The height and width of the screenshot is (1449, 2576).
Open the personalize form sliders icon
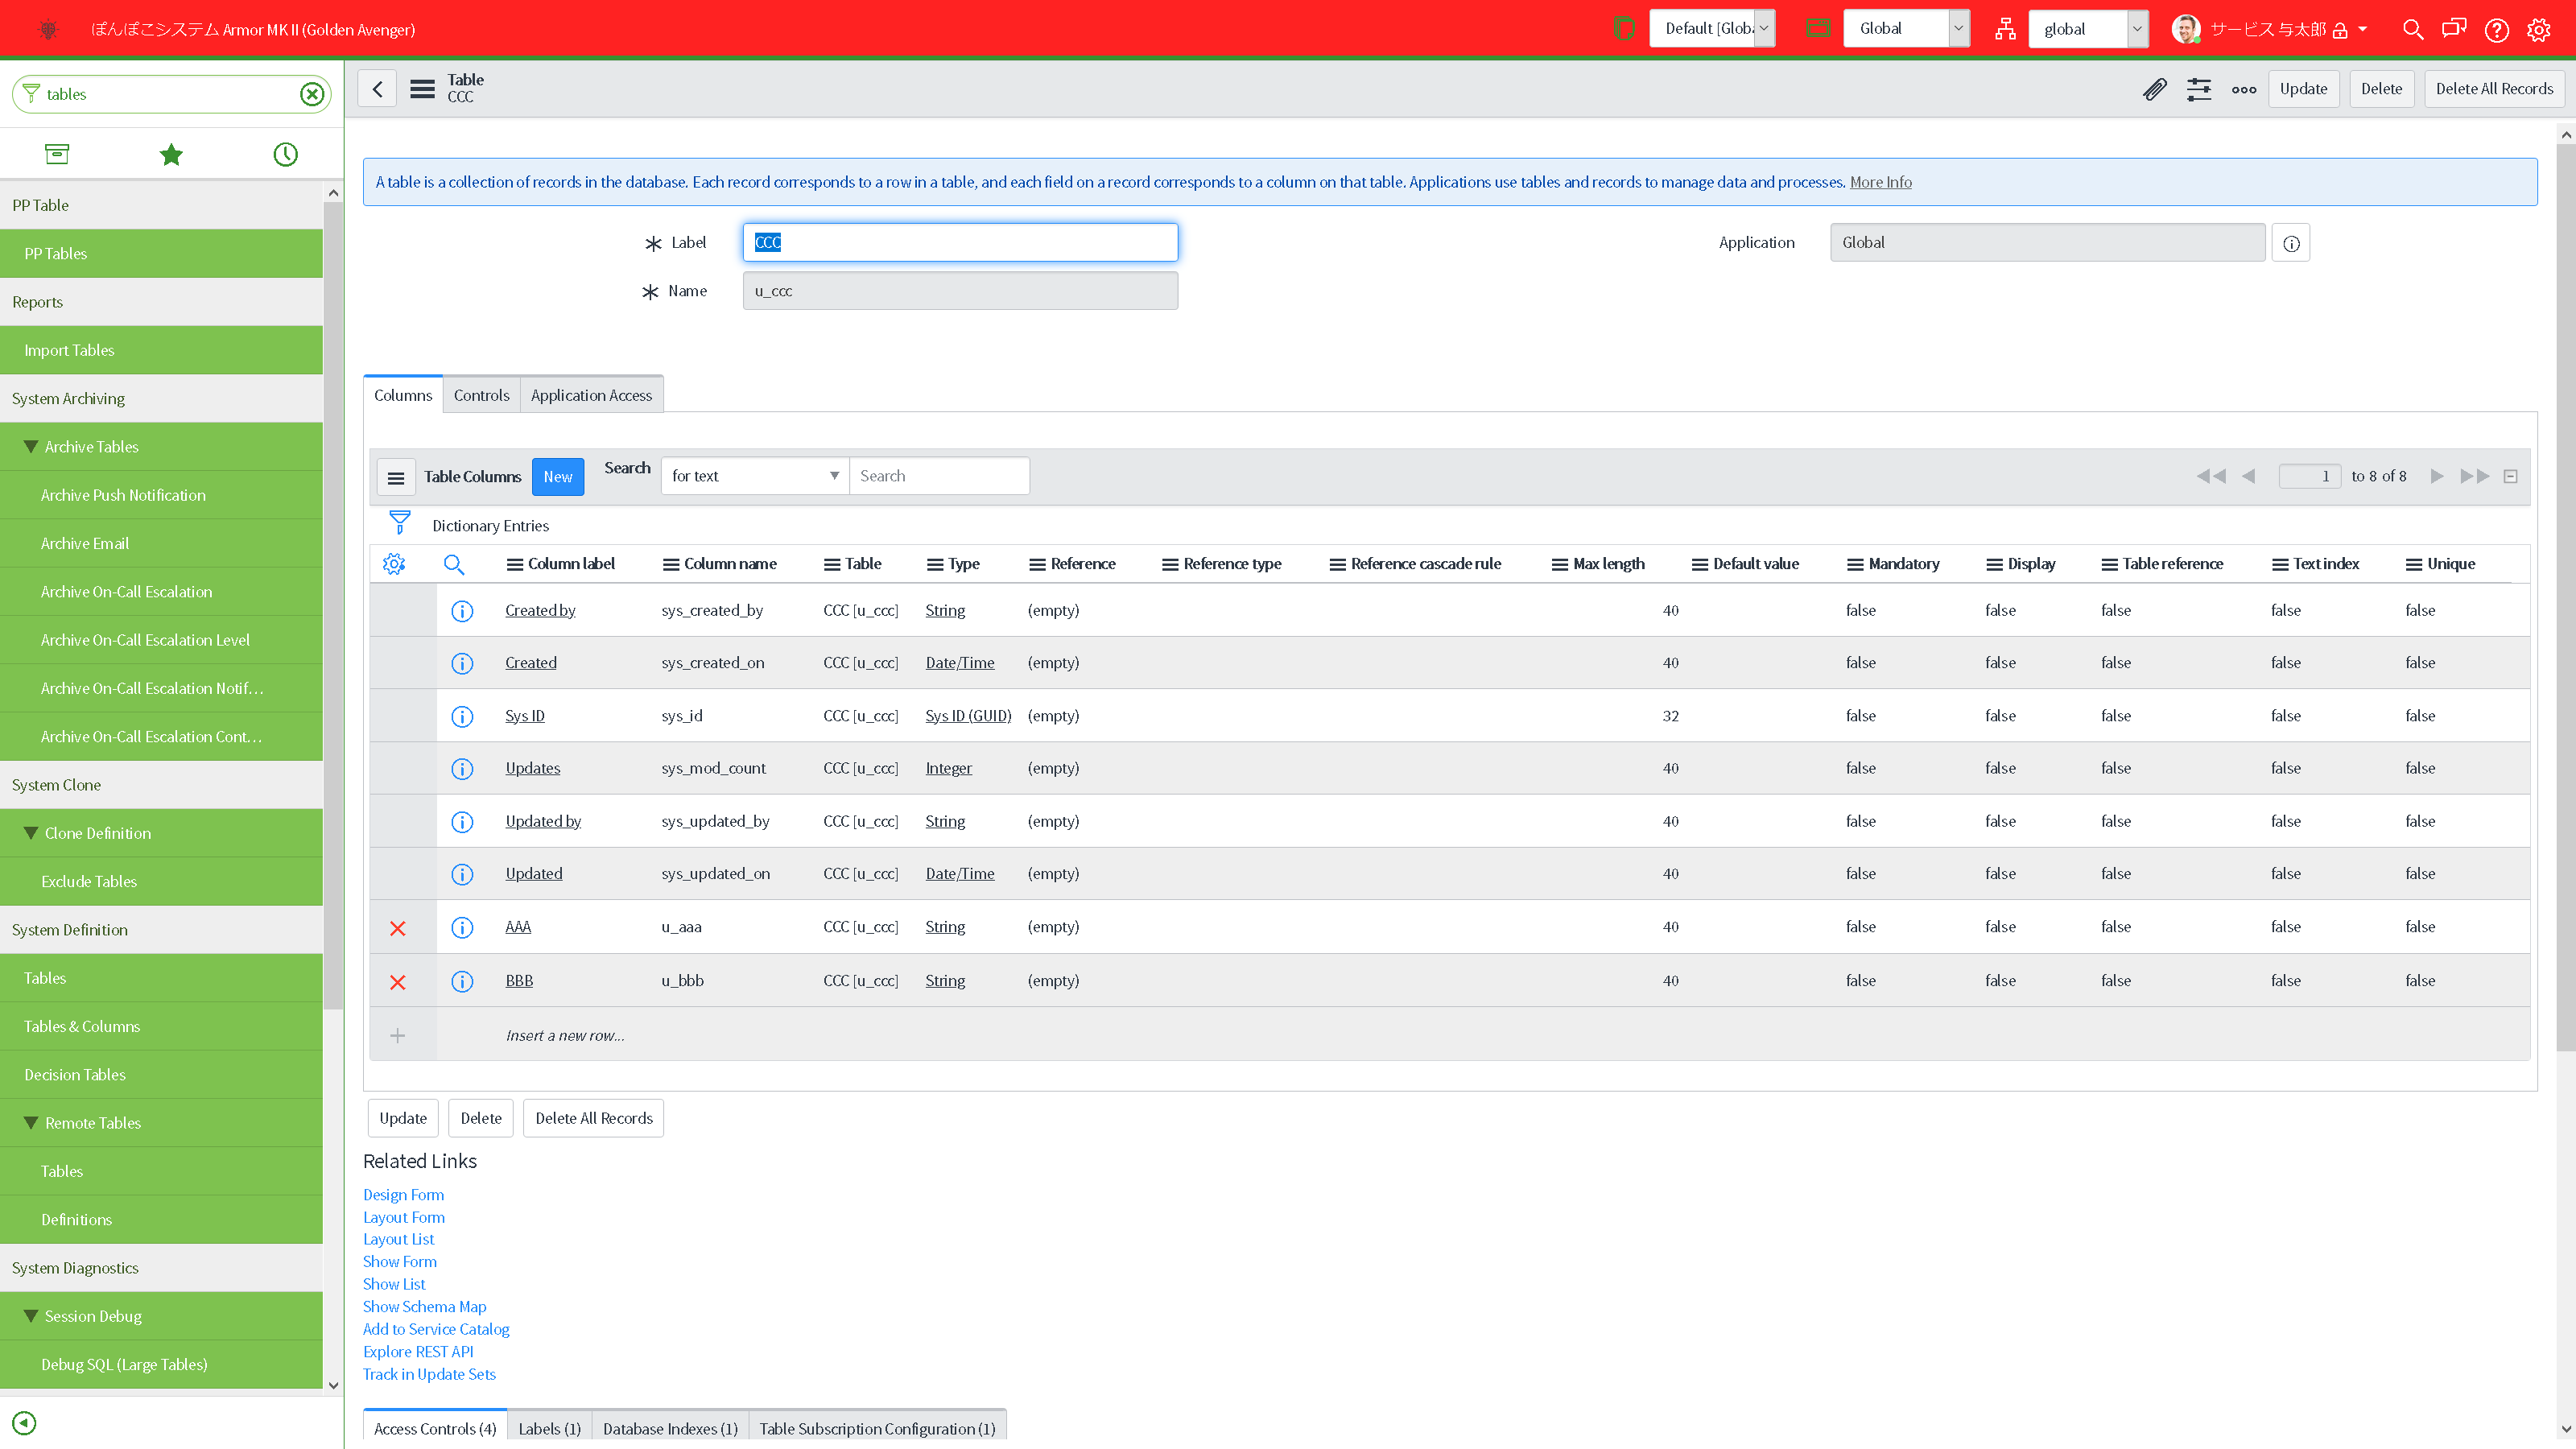(2199, 89)
